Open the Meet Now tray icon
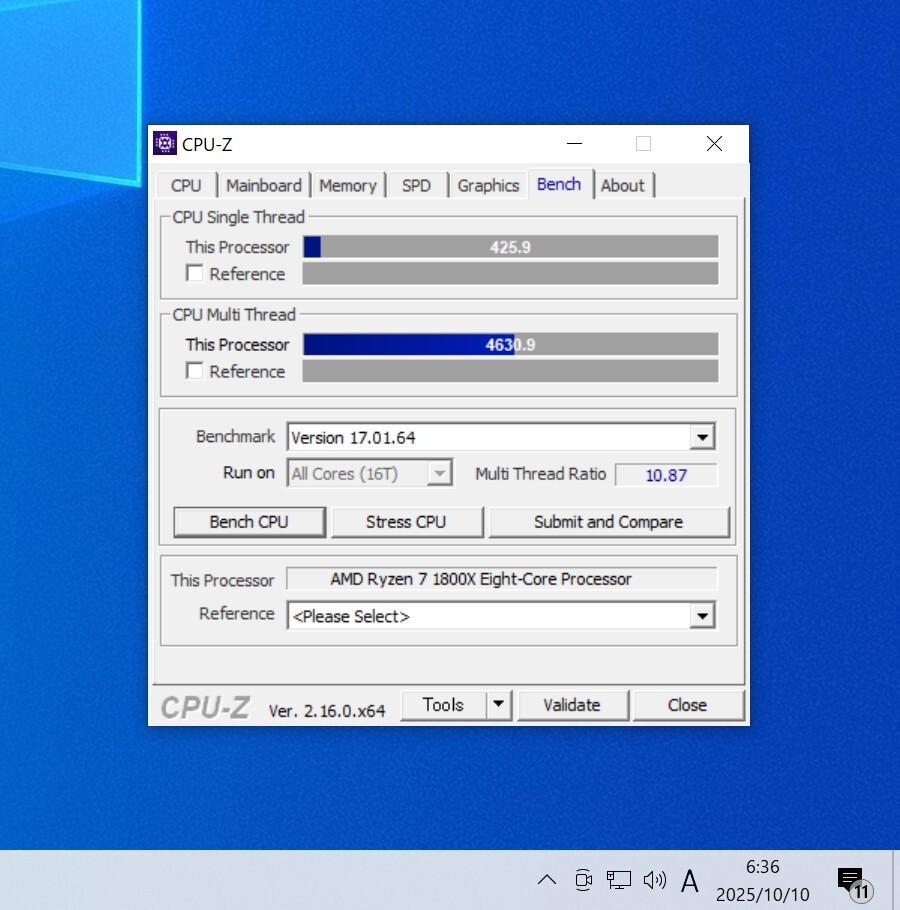Screen dimensions: 900x910 click(x=583, y=880)
